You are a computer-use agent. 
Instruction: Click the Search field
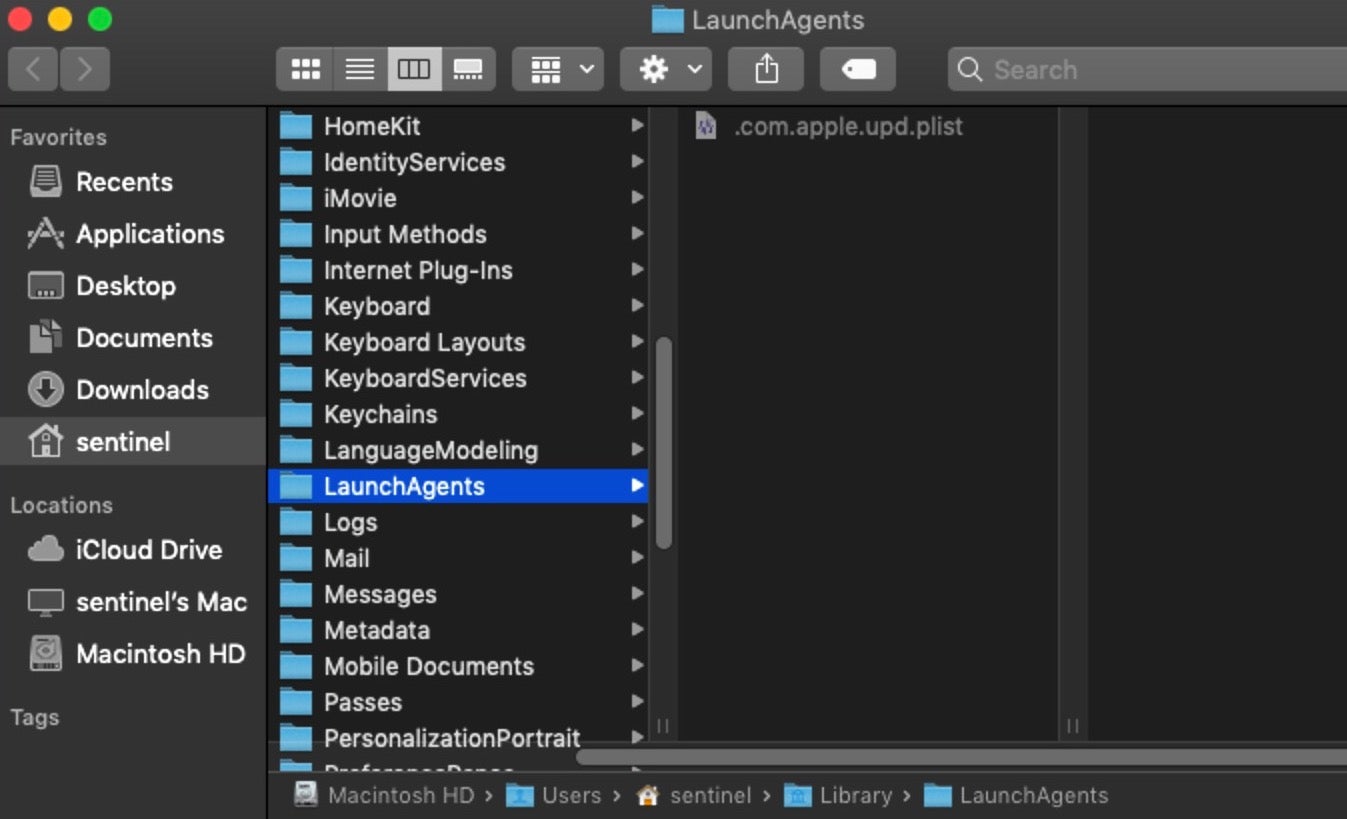[1150, 70]
